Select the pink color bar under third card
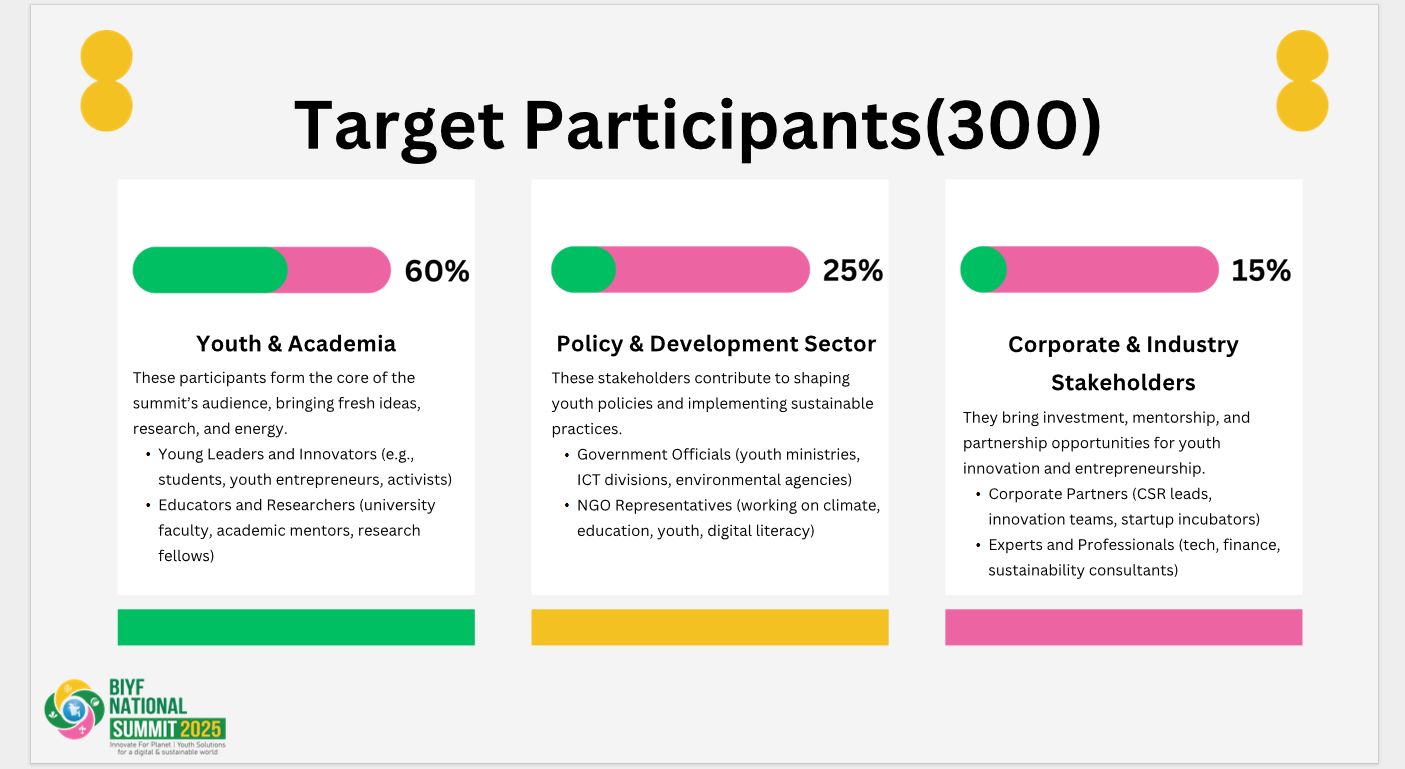 tap(1123, 627)
